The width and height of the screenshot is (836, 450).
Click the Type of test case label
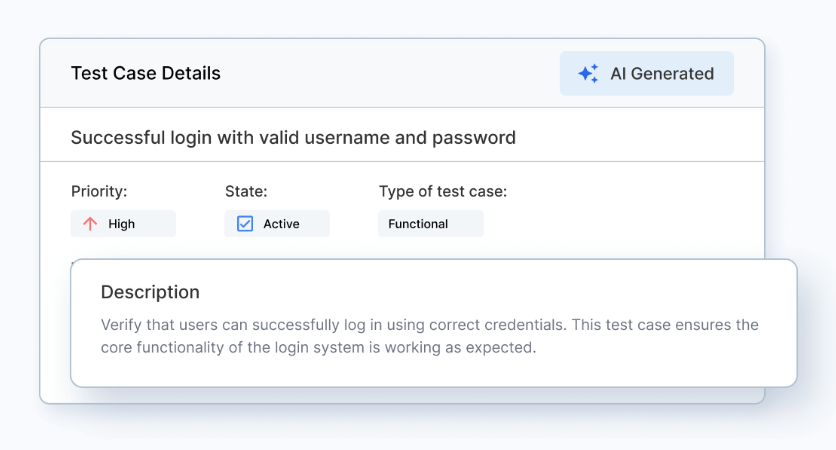(x=442, y=191)
